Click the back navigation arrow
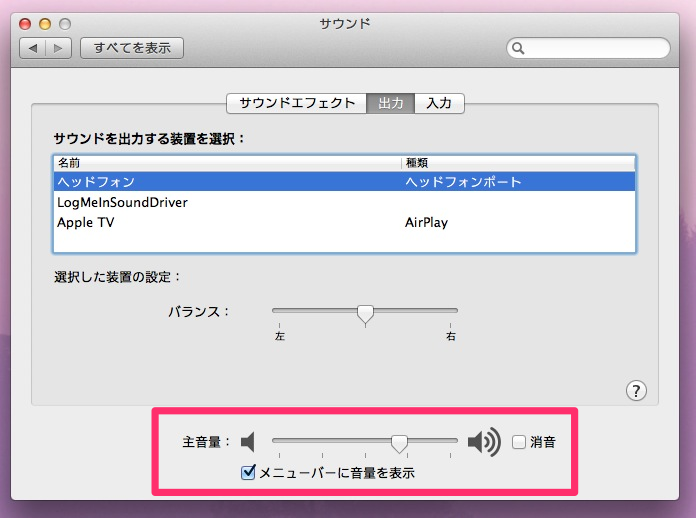Image resolution: width=696 pixels, height=518 pixels. coord(33,48)
